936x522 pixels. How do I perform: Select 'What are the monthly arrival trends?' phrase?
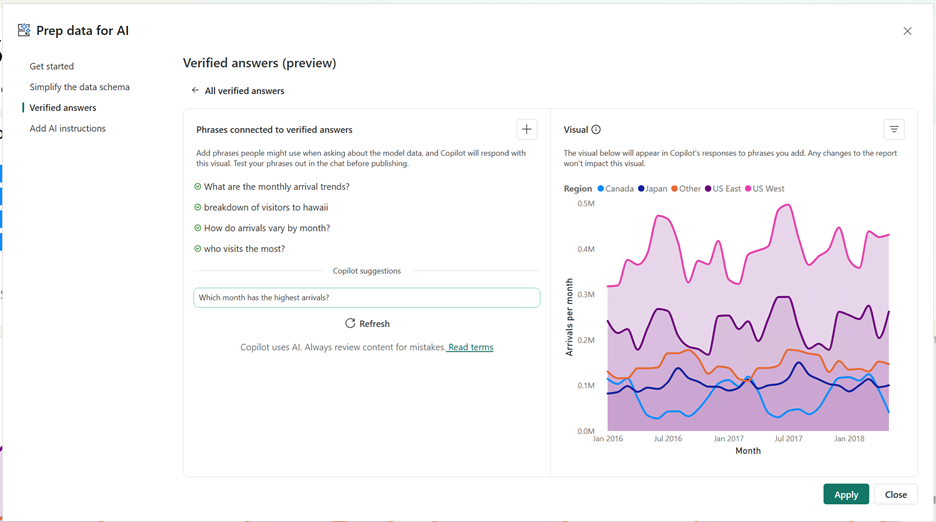(x=276, y=187)
